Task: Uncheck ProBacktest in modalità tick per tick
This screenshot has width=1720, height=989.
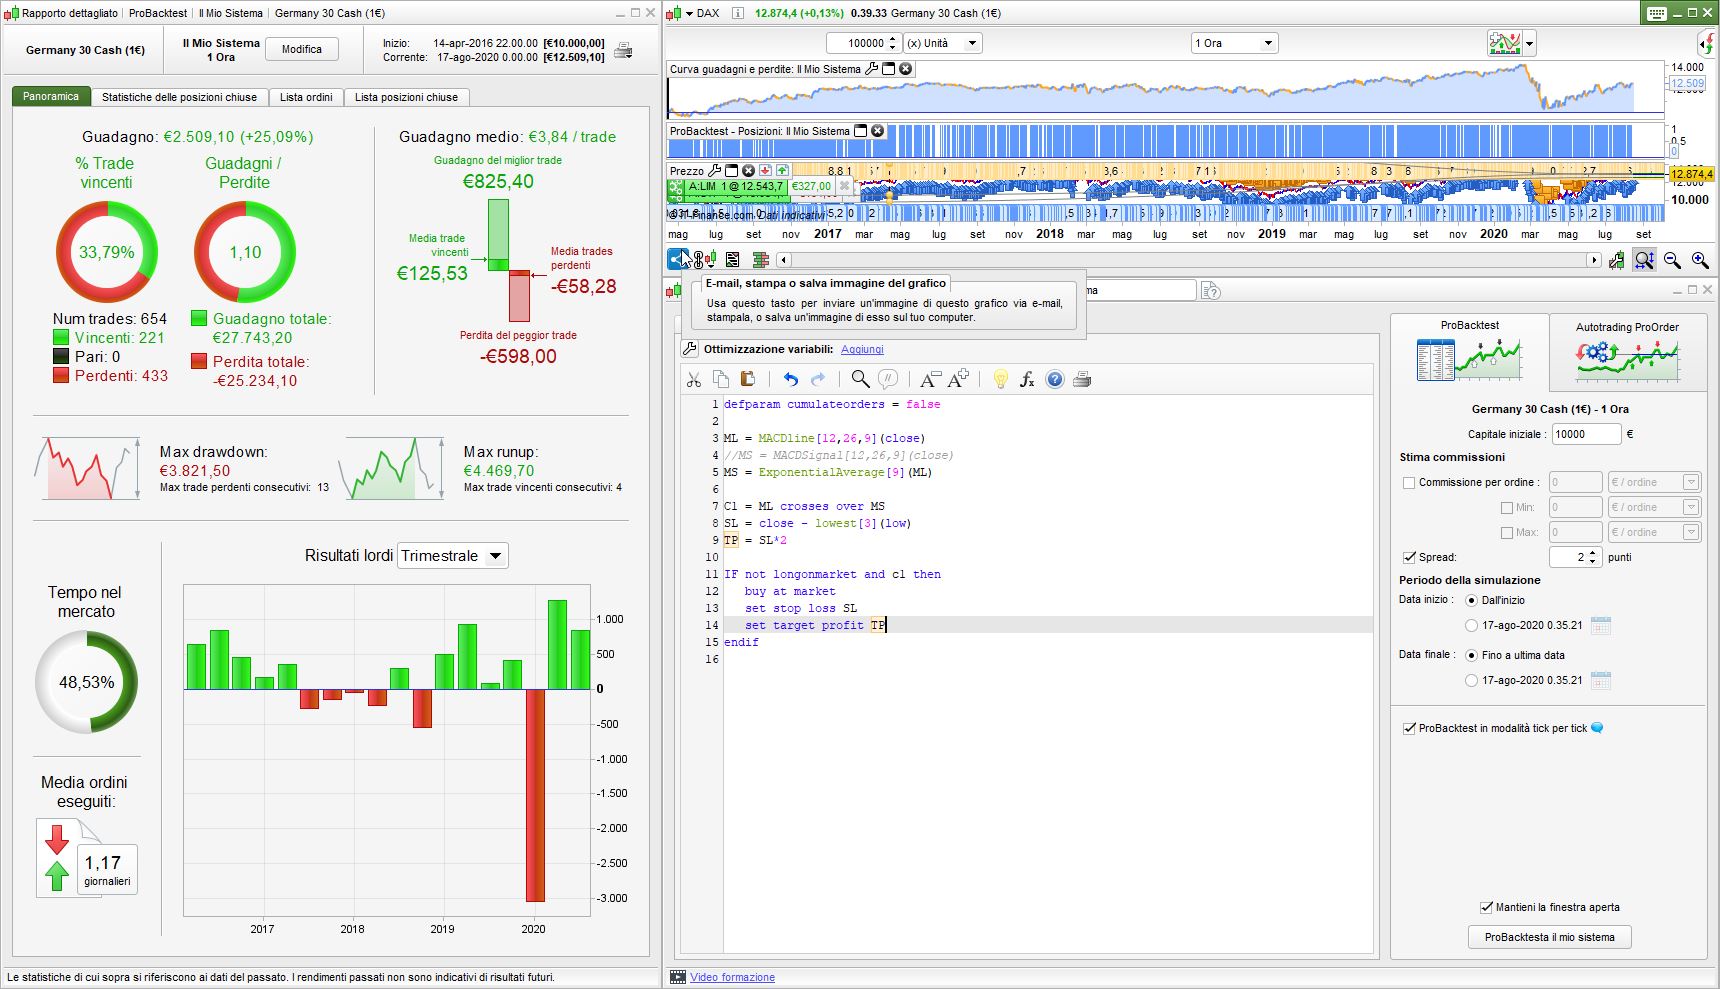Action: pos(1409,728)
